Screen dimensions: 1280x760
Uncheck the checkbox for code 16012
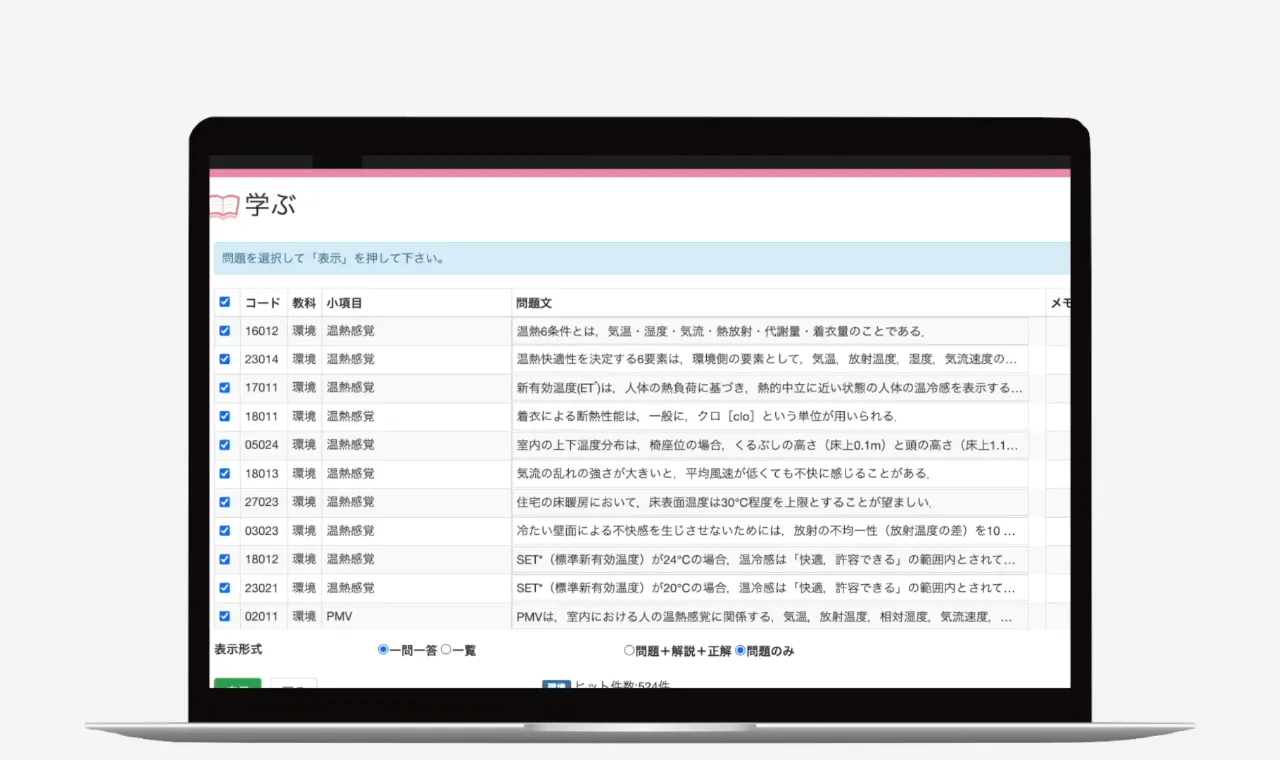pyautogui.click(x=225, y=331)
